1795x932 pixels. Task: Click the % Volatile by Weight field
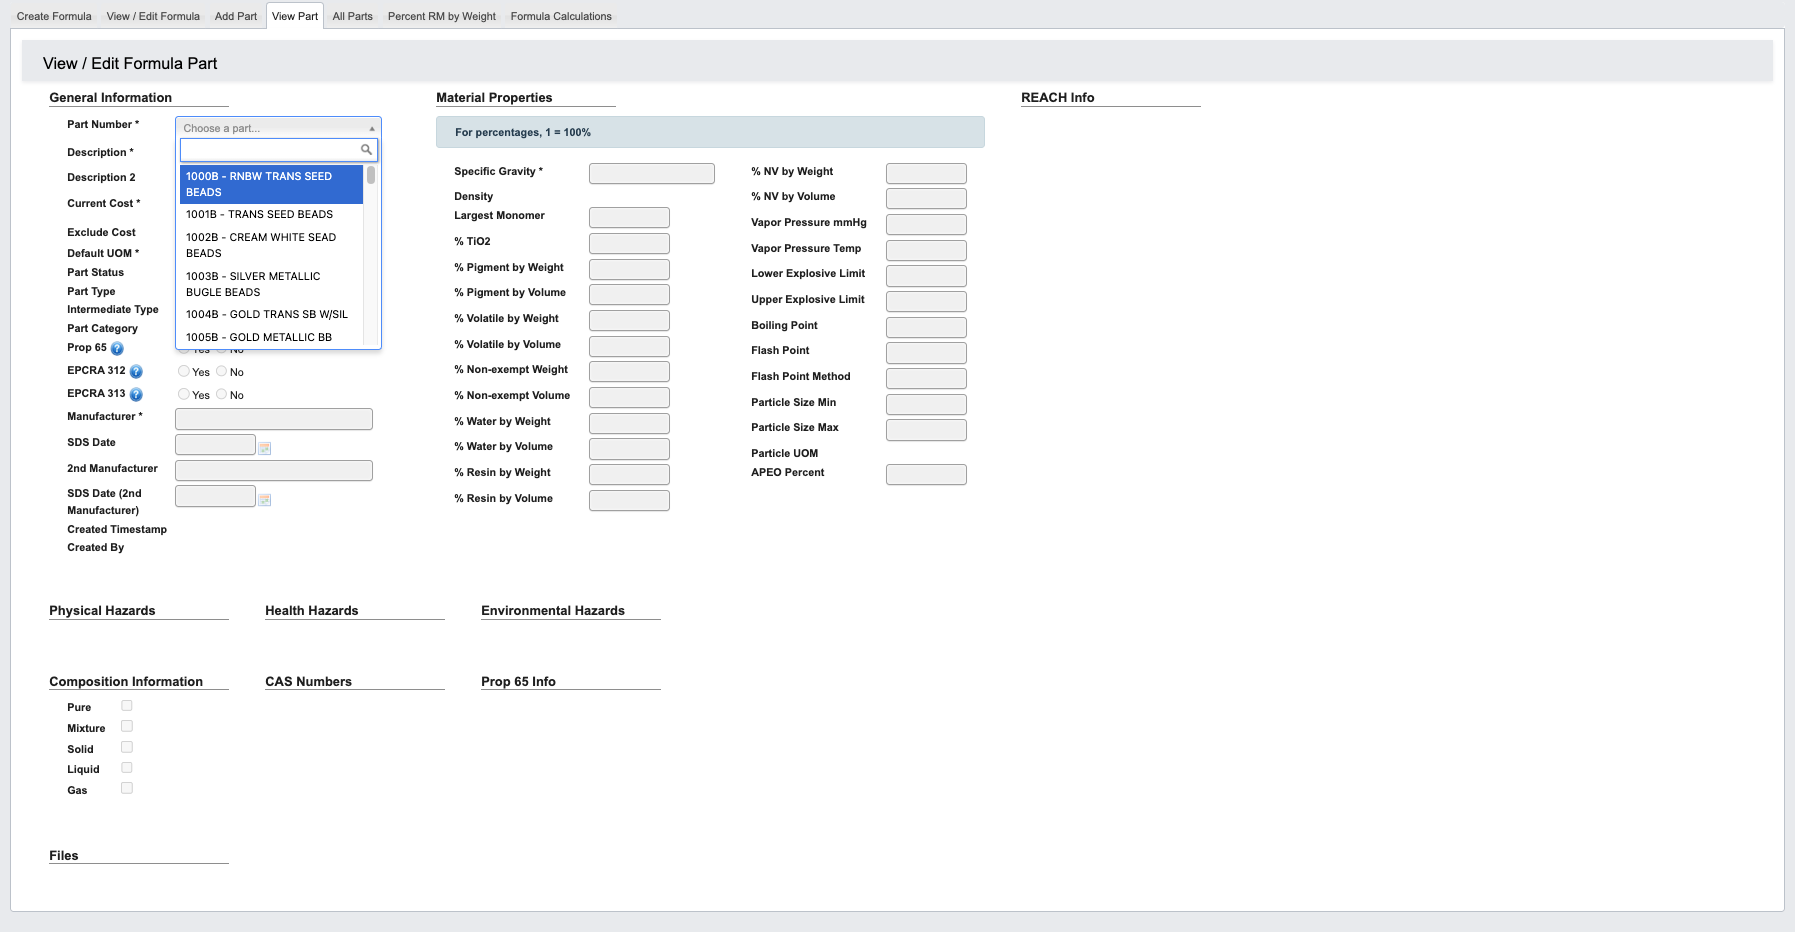point(629,321)
